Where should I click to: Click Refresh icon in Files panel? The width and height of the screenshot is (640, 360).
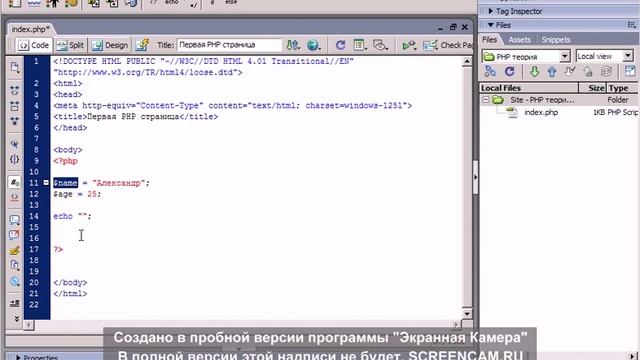(509, 71)
